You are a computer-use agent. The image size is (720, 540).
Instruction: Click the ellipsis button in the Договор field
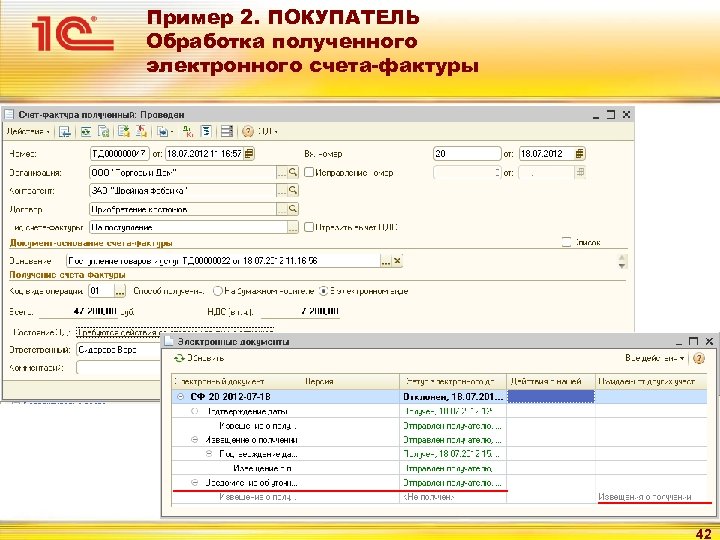point(282,209)
